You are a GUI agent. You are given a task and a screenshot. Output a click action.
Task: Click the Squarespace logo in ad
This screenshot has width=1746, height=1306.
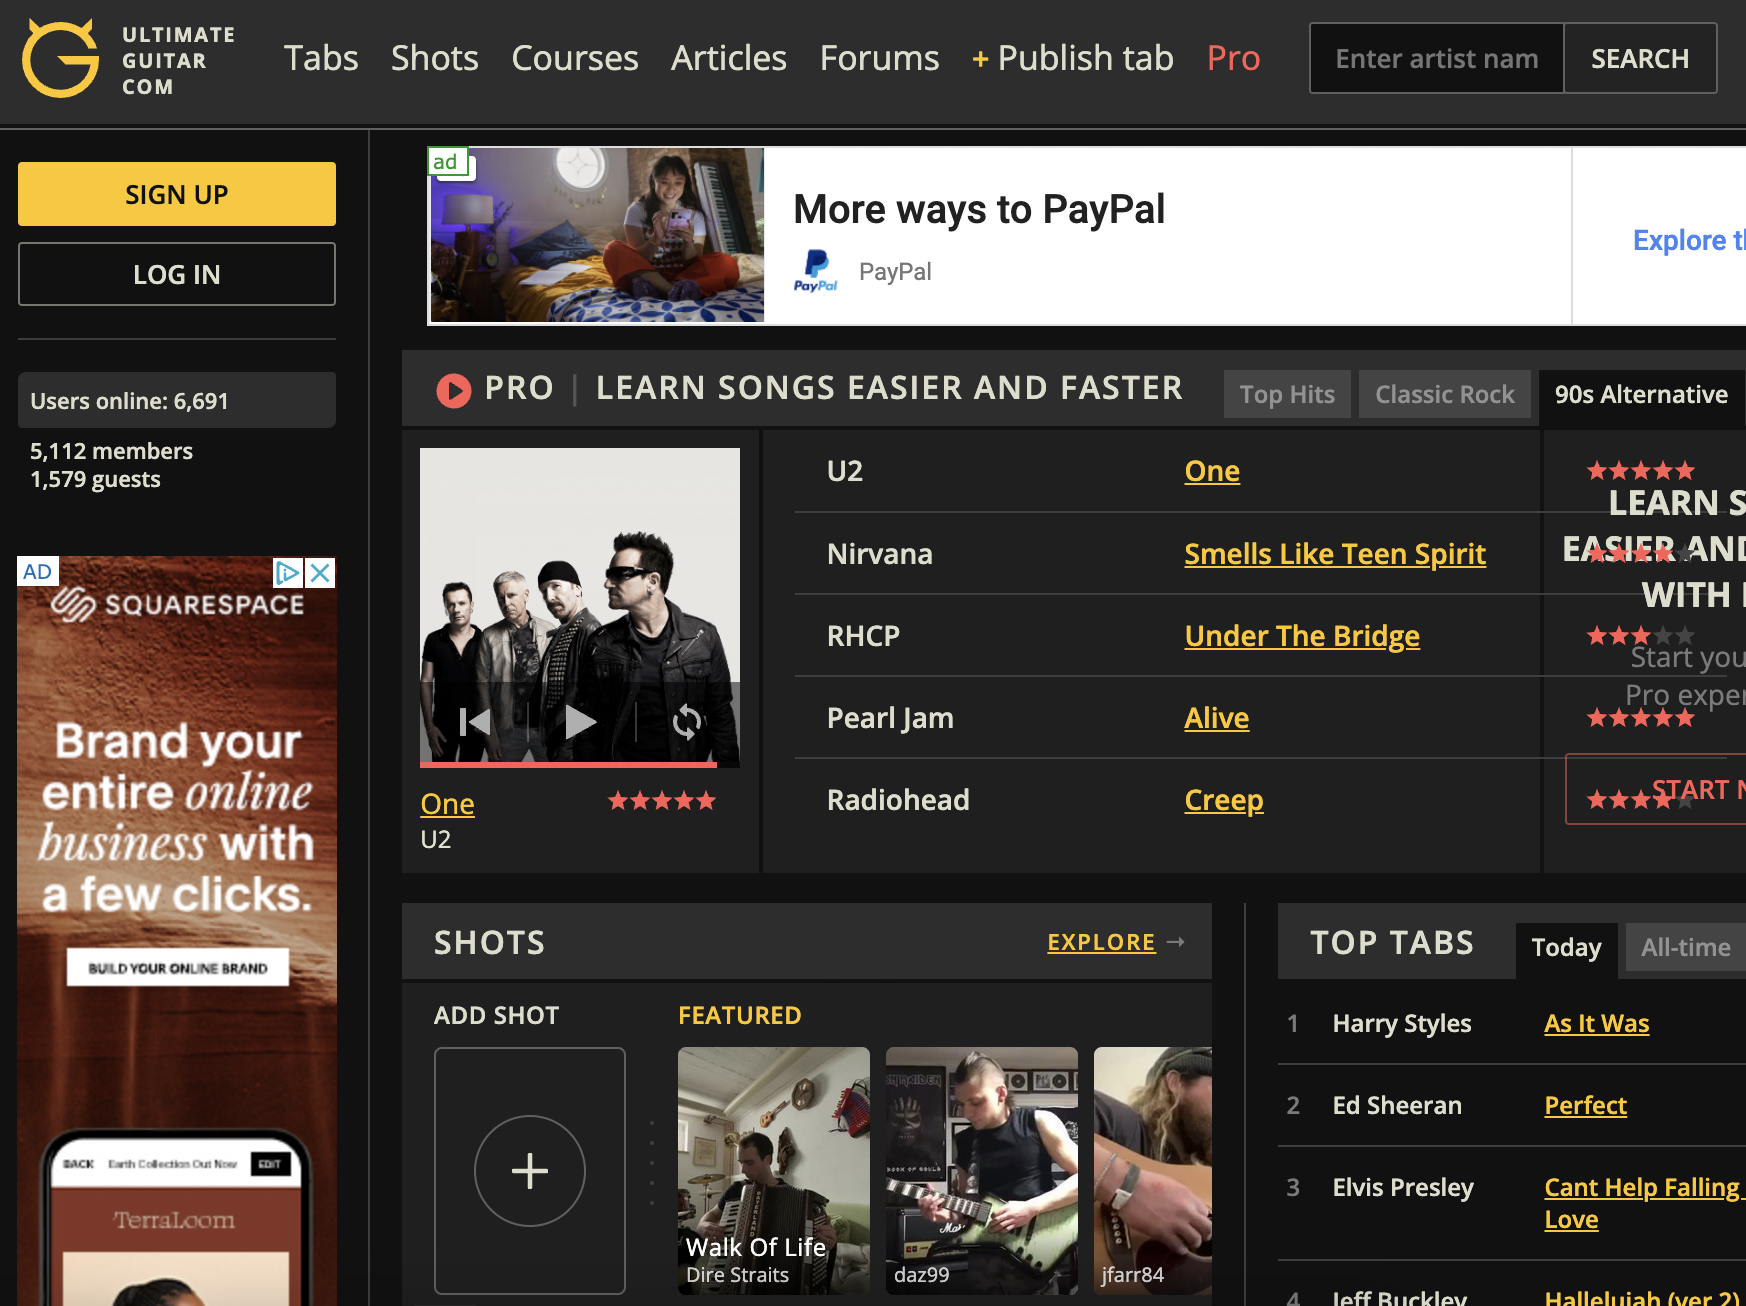[x=177, y=604]
